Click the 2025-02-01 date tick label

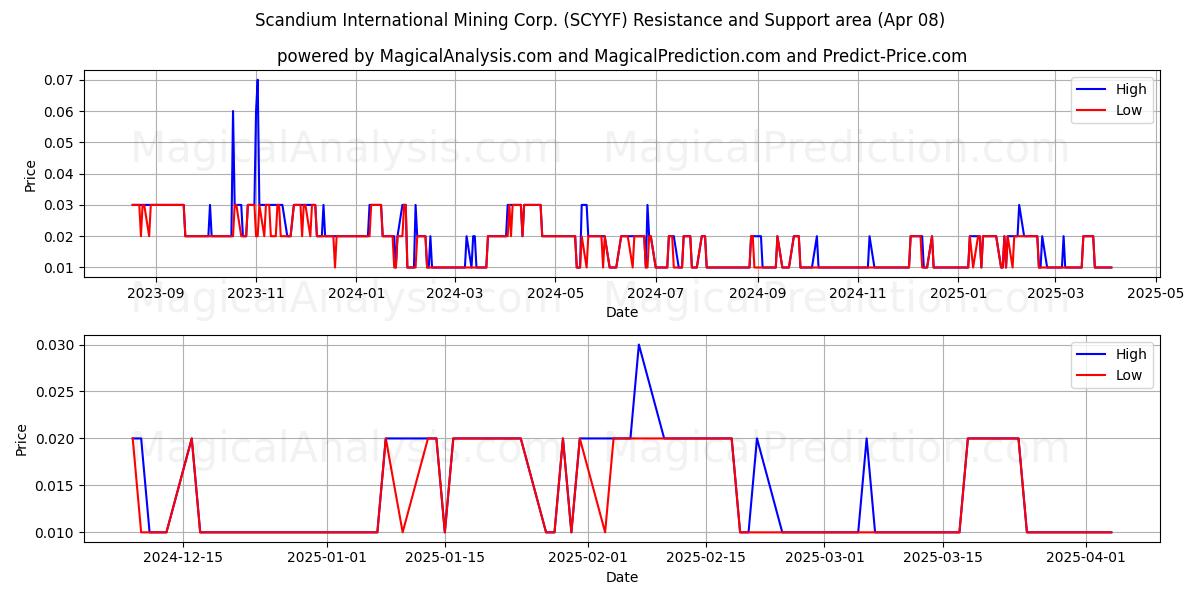pos(588,558)
